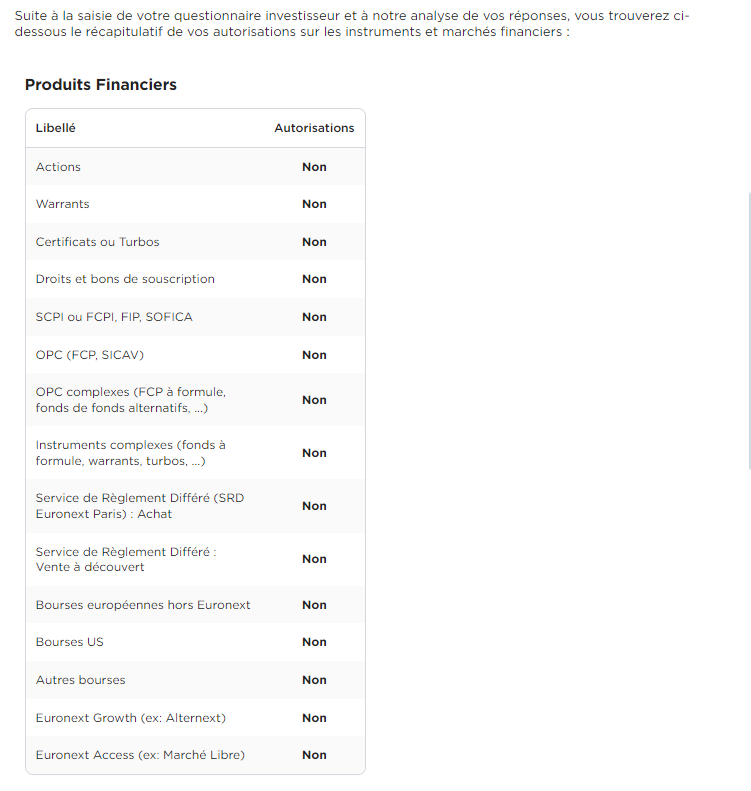Click the Autres bourses label
Screen dimensions: 751x791
point(80,680)
